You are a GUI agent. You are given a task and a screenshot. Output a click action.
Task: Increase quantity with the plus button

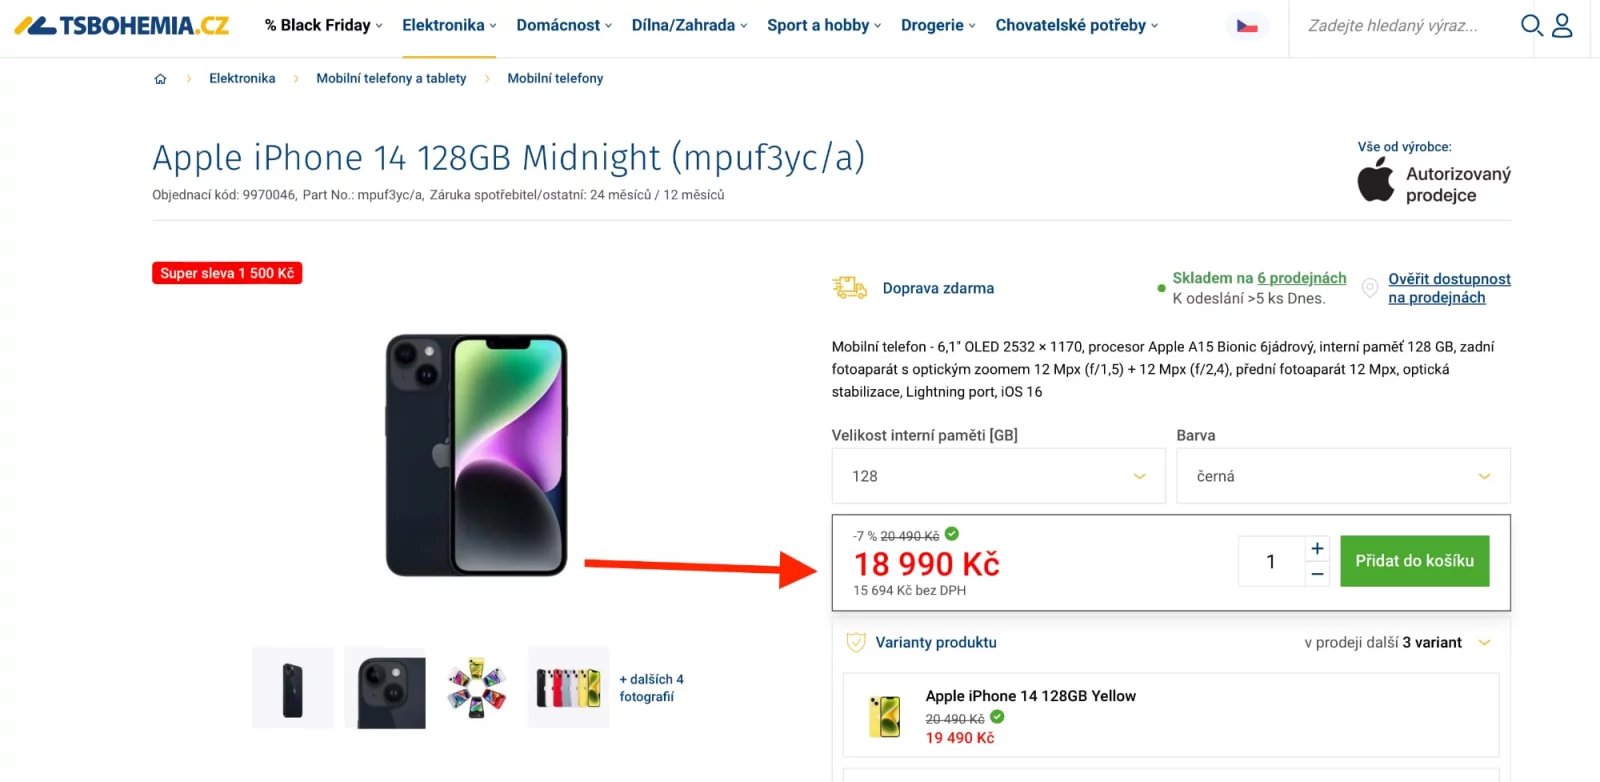click(1317, 548)
